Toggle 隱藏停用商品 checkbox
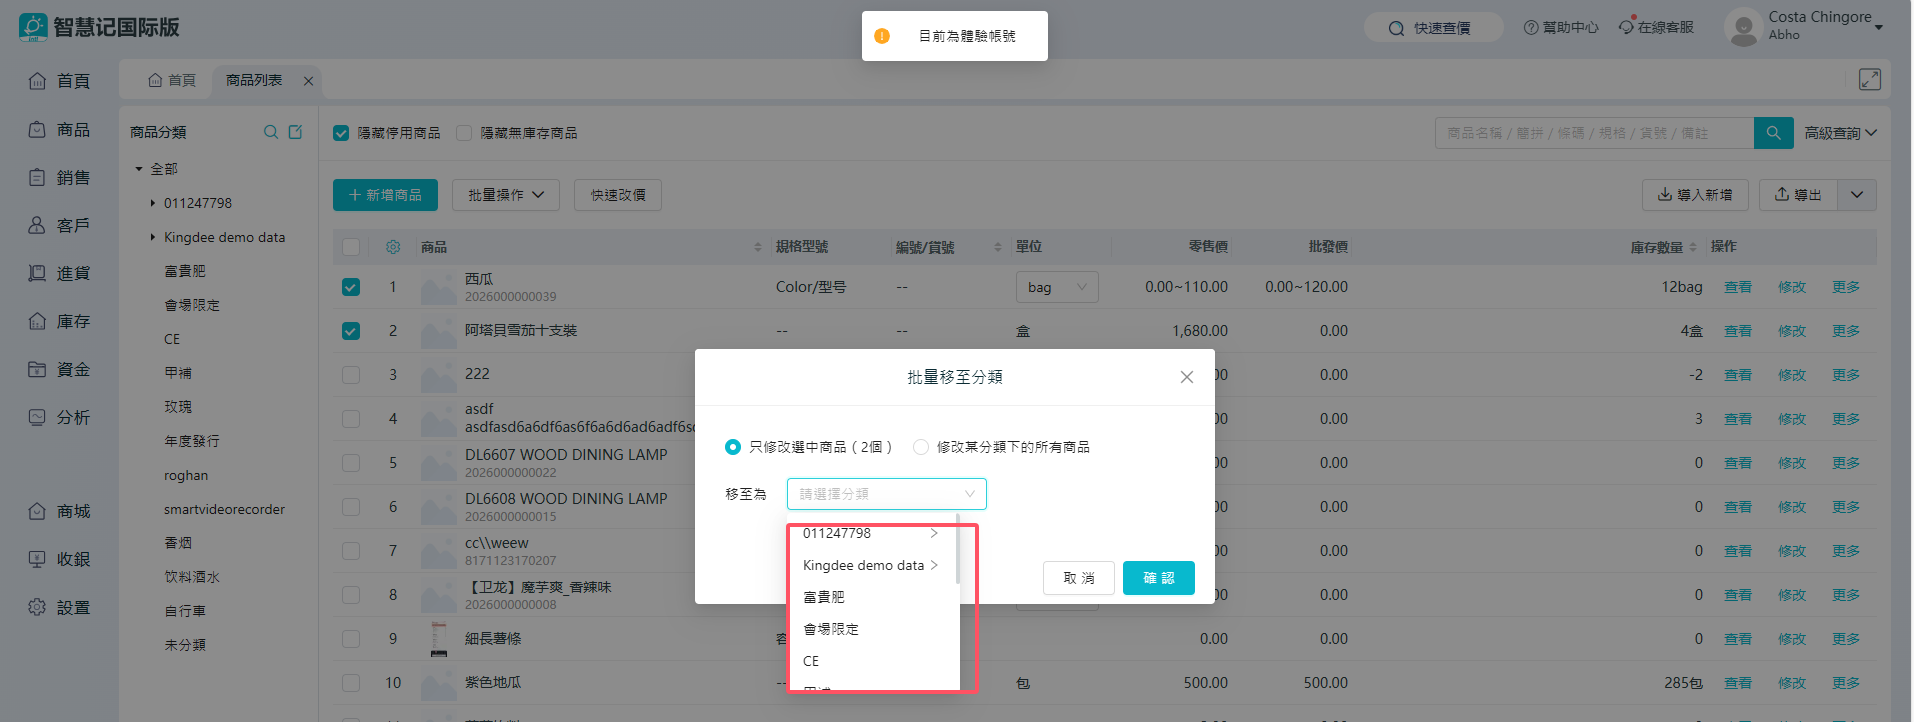1914x722 pixels. (341, 133)
